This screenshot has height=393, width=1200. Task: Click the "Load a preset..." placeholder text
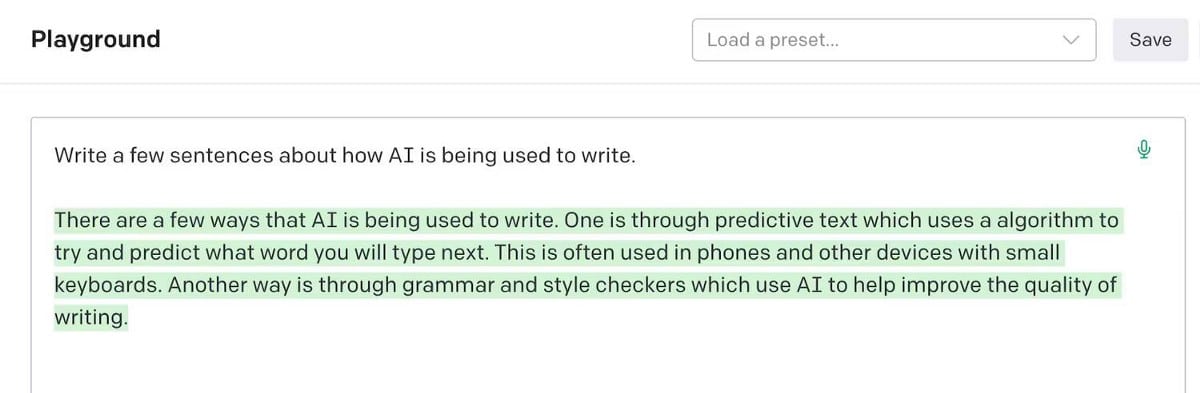pos(773,40)
